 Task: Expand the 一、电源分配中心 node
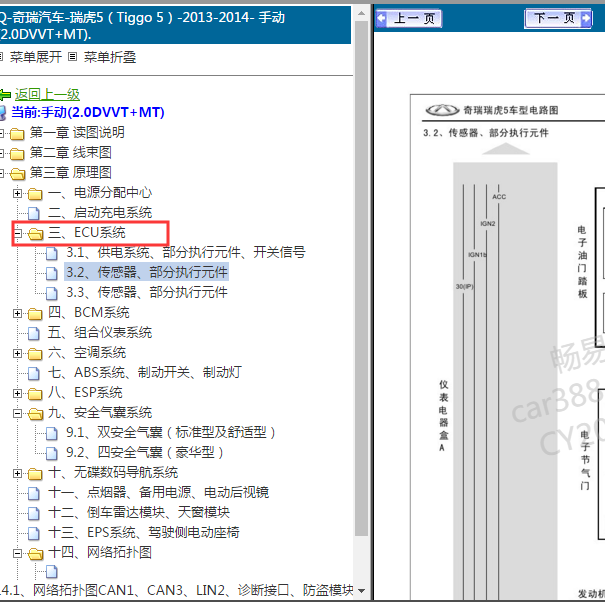click(x=17, y=193)
